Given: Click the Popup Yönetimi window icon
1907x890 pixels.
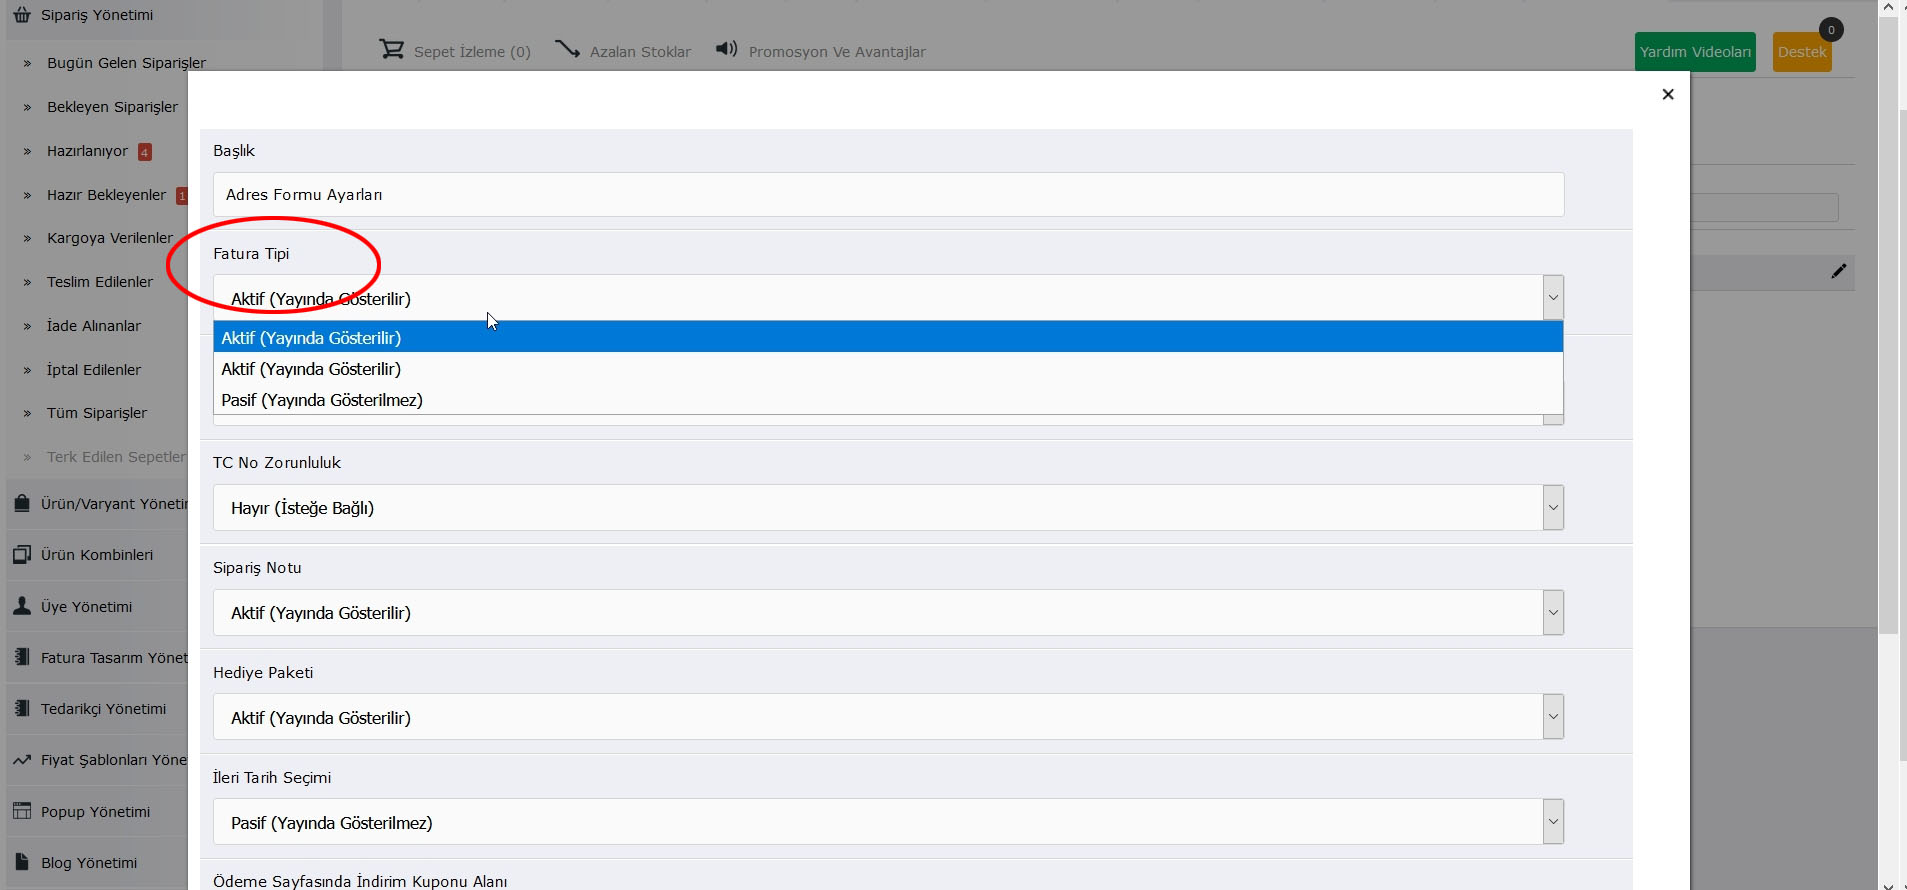Looking at the screenshot, I should click(22, 811).
